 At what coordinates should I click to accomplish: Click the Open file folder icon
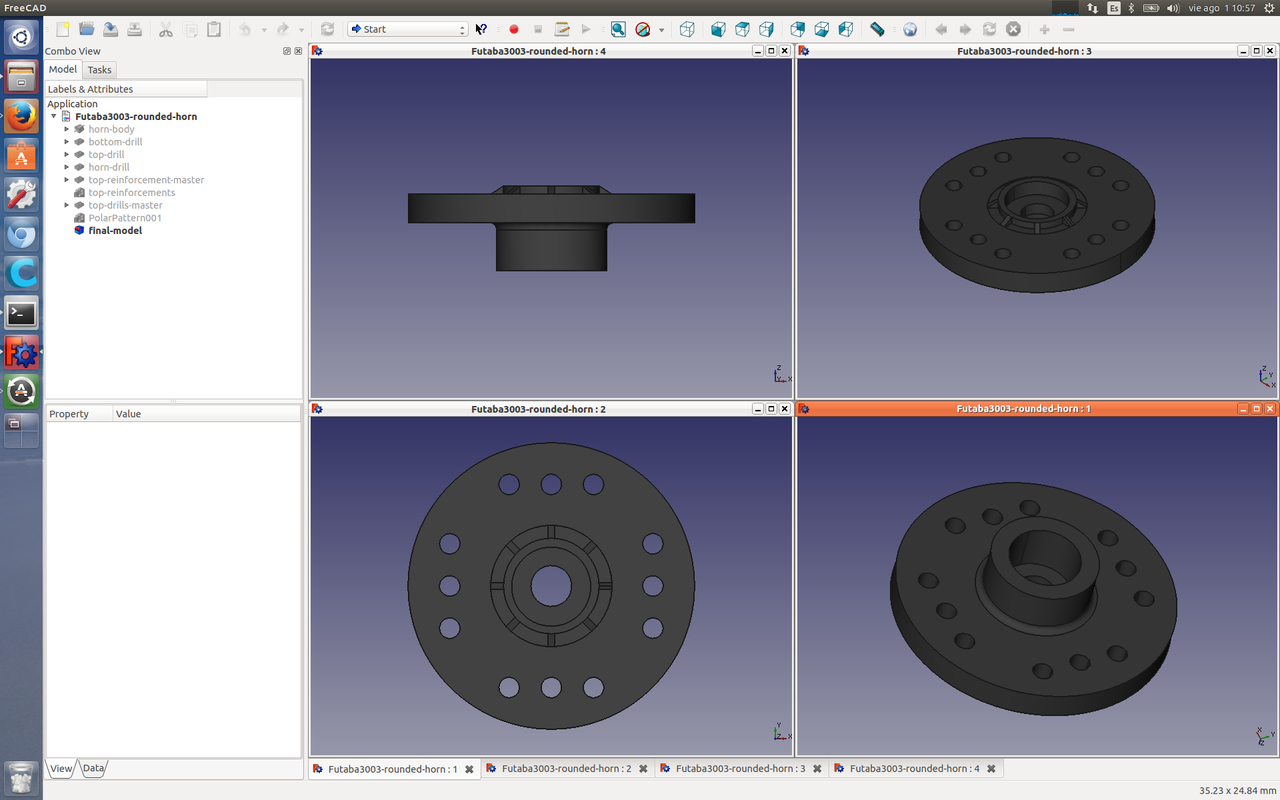[87, 30]
